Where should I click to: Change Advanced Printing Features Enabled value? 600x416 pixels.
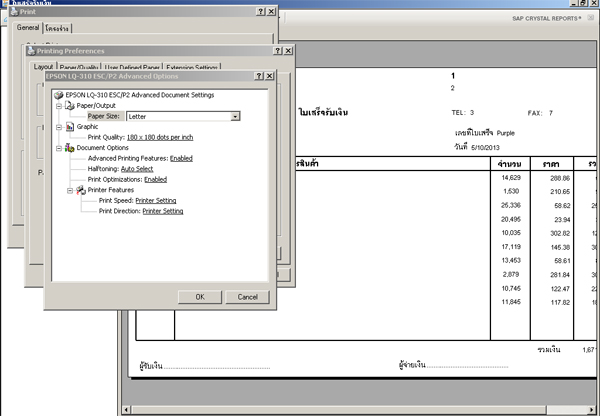pos(181,158)
